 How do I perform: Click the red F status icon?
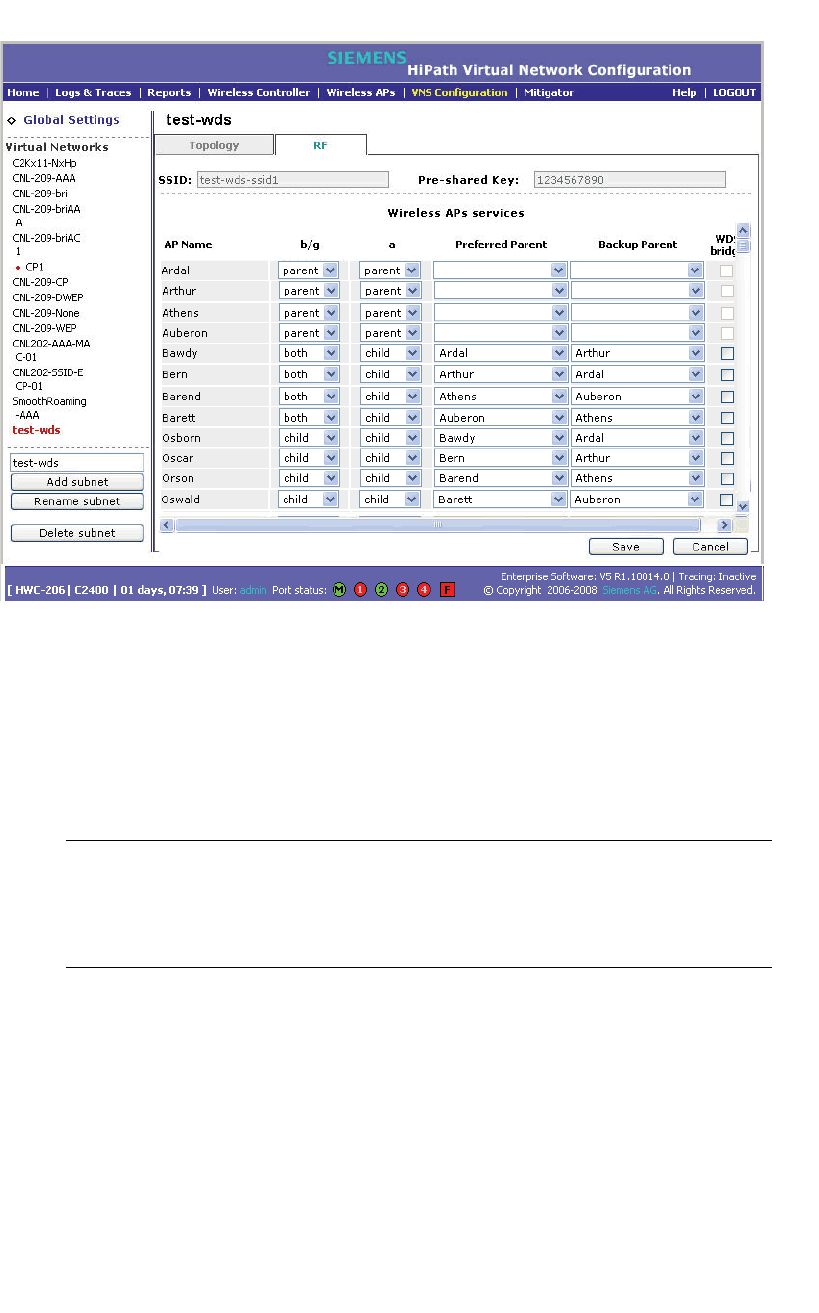point(447,590)
